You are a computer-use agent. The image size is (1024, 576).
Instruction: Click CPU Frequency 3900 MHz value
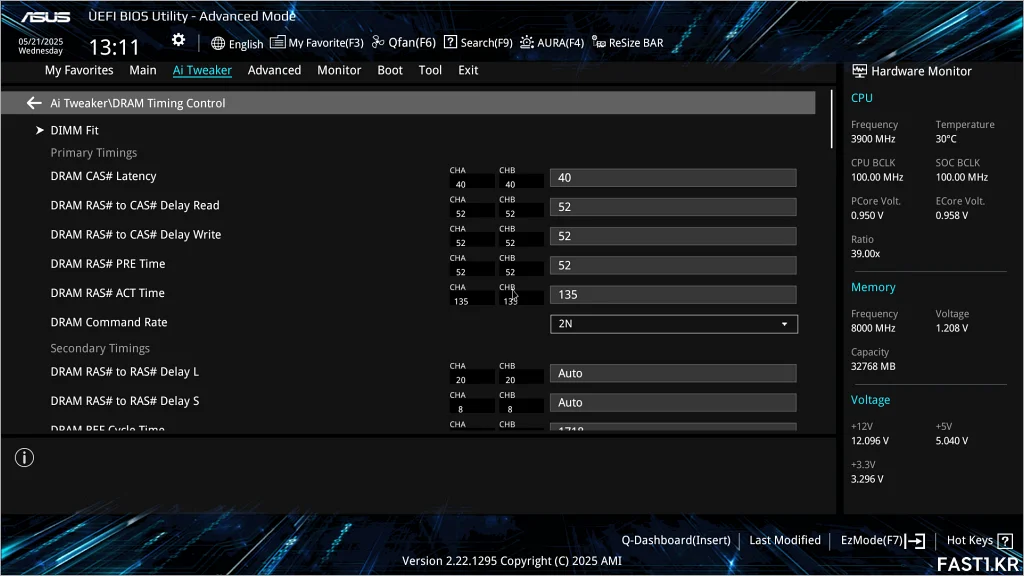872,139
